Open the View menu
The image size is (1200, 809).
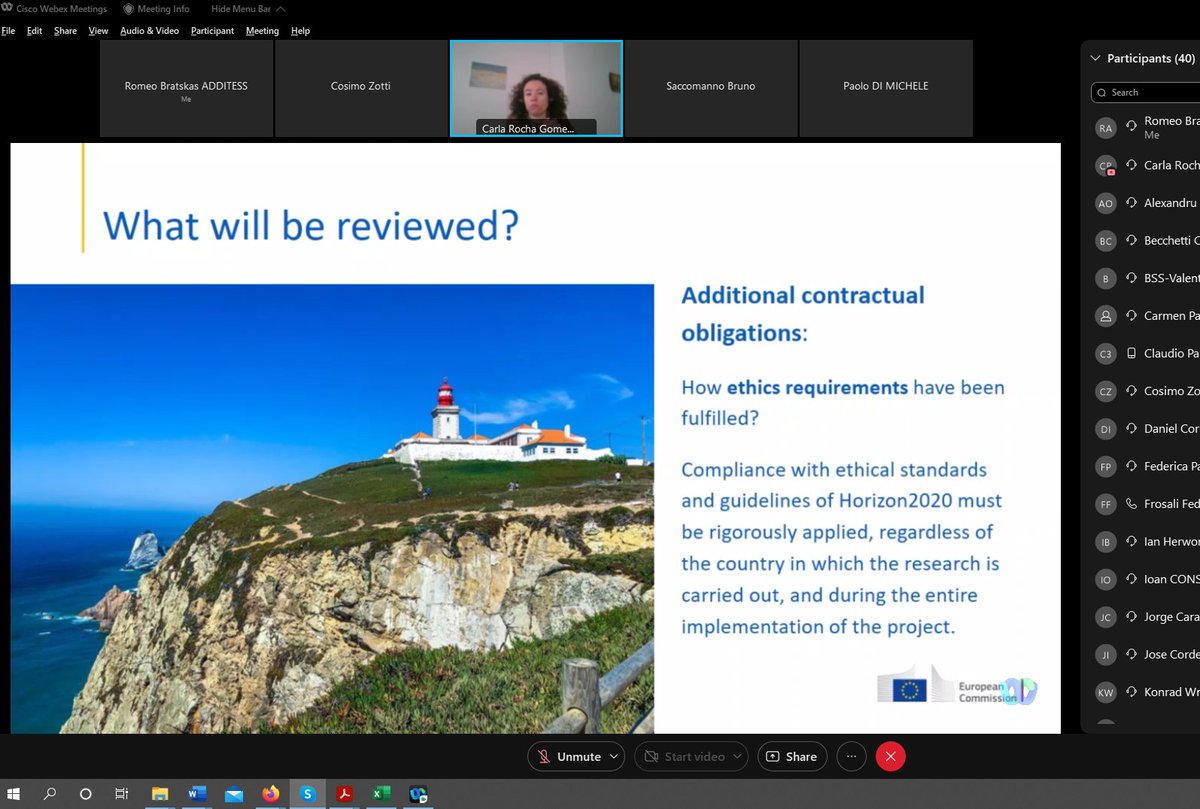[x=98, y=31]
